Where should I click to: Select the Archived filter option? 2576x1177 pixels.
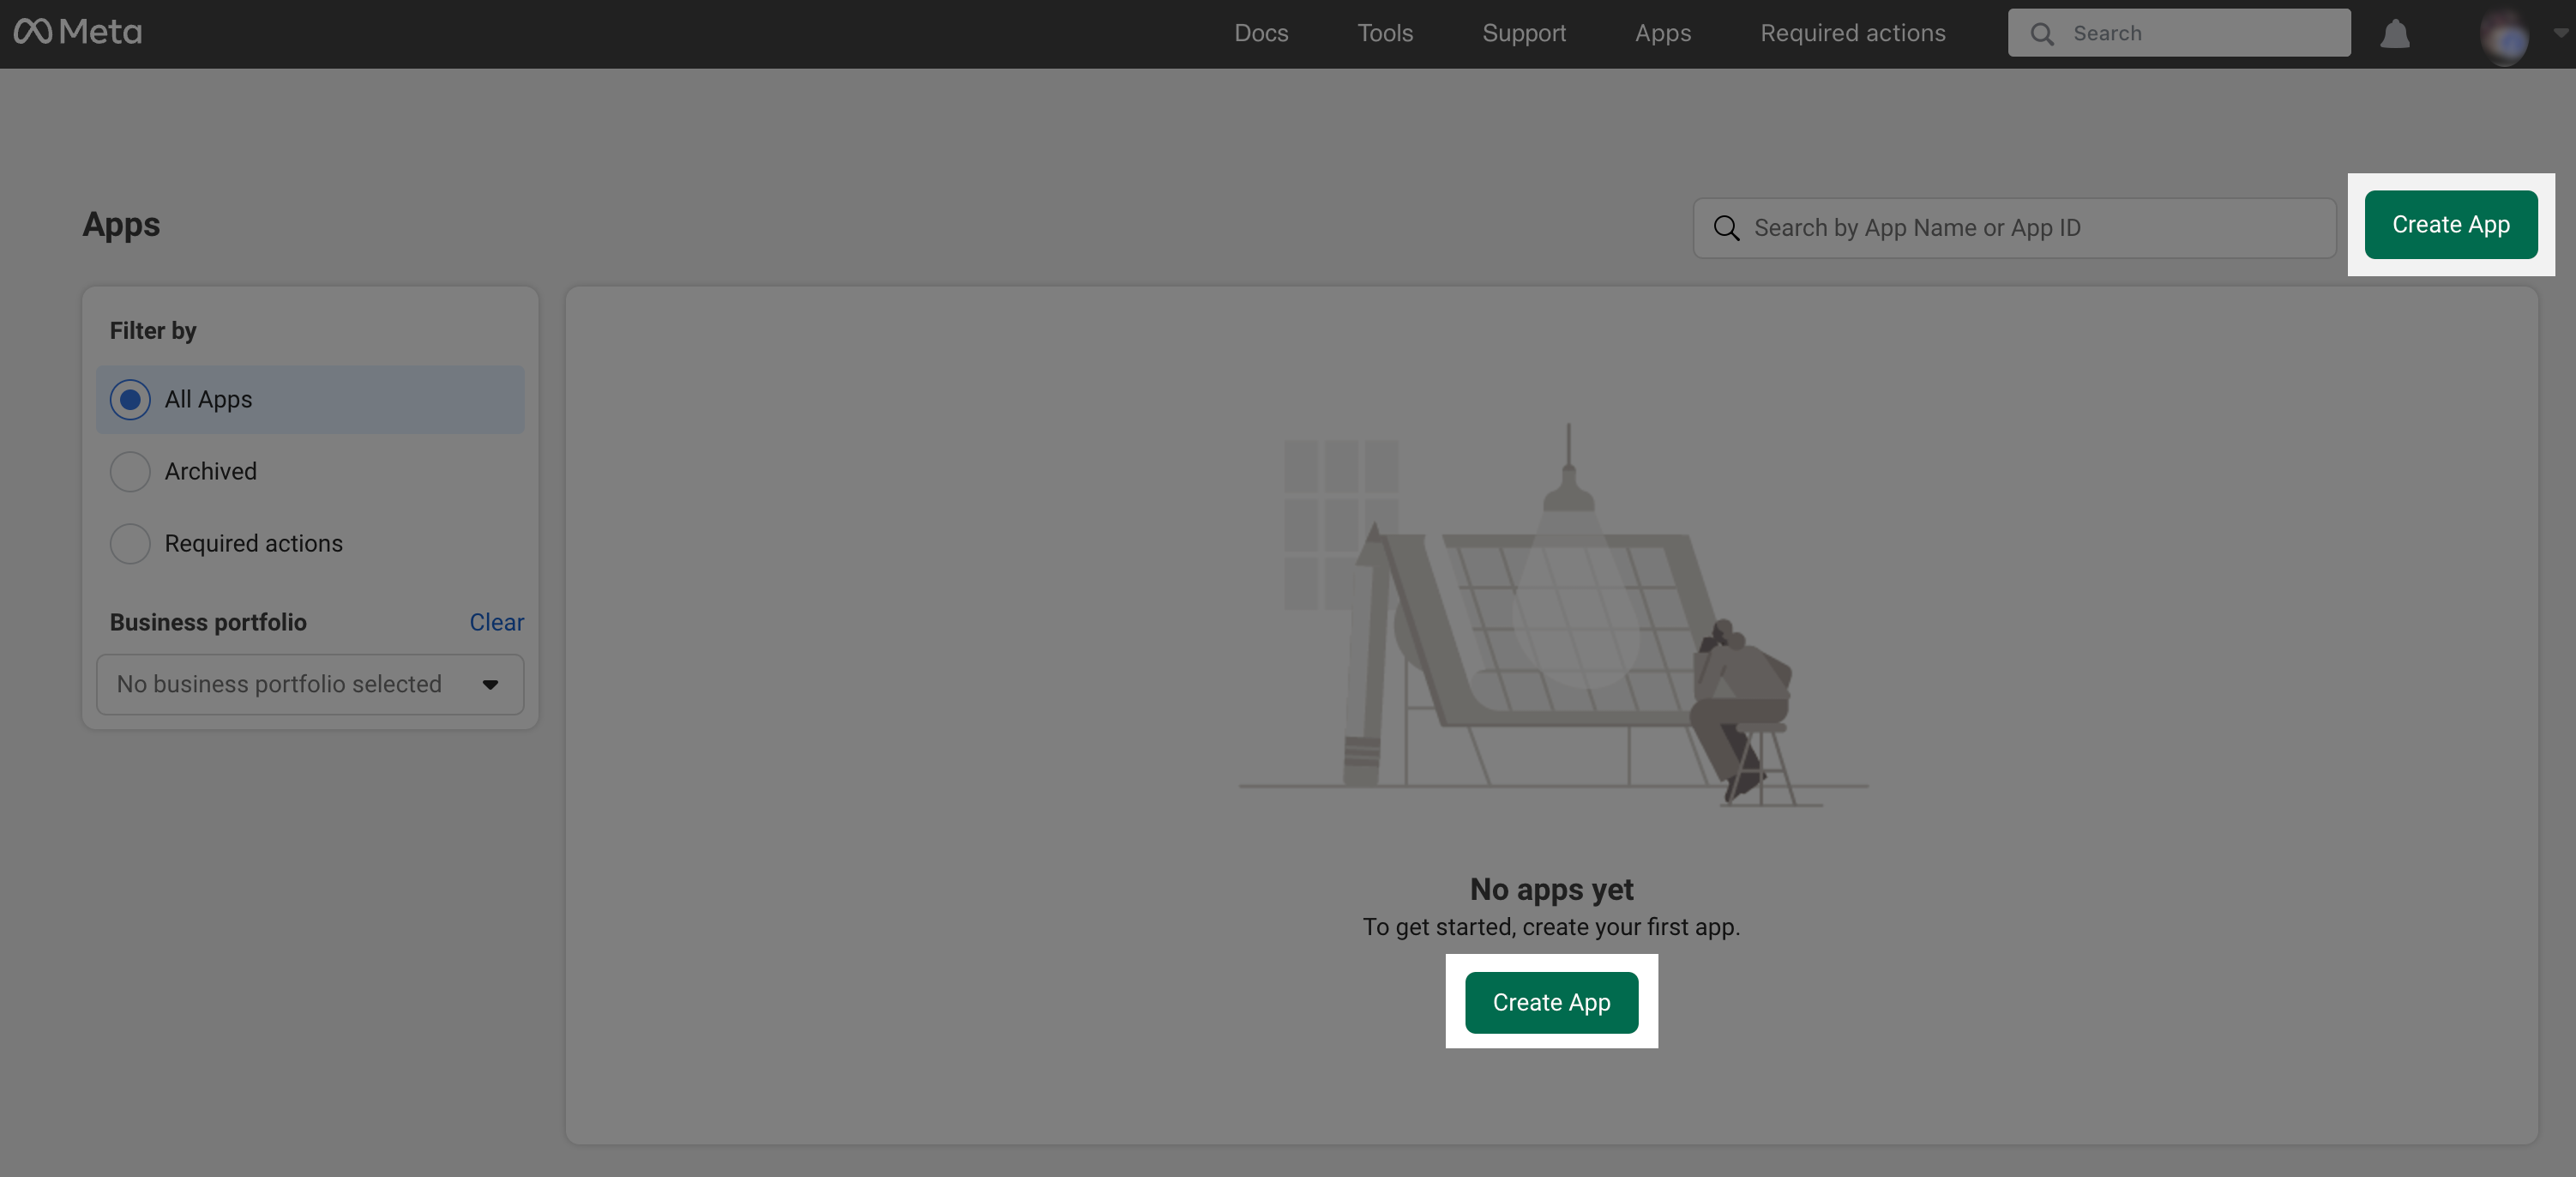130,472
